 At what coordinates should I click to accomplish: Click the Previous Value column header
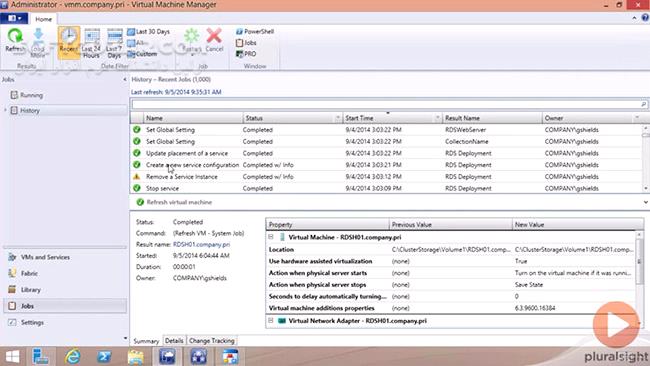451,224
